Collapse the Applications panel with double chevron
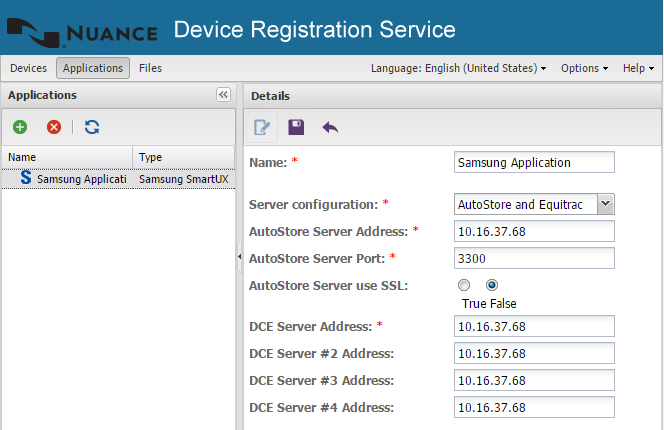 click(x=222, y=95)
